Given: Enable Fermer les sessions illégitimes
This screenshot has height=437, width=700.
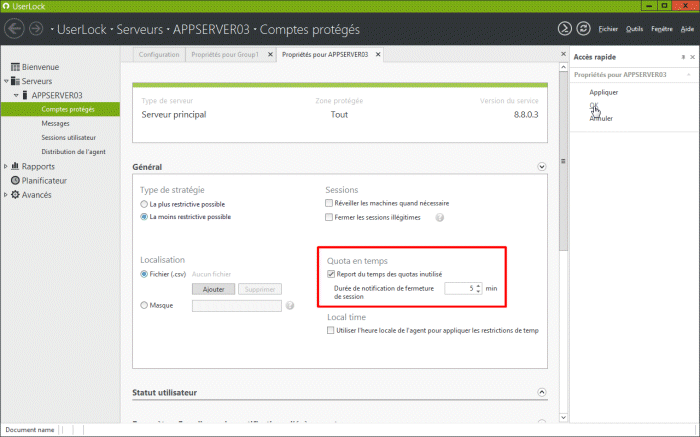Looking at the screenshot, I should pos(329,217).
